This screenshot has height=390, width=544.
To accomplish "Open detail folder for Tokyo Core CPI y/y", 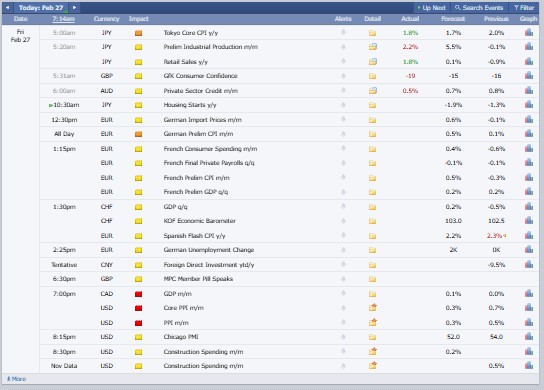I will coord(372,33).
